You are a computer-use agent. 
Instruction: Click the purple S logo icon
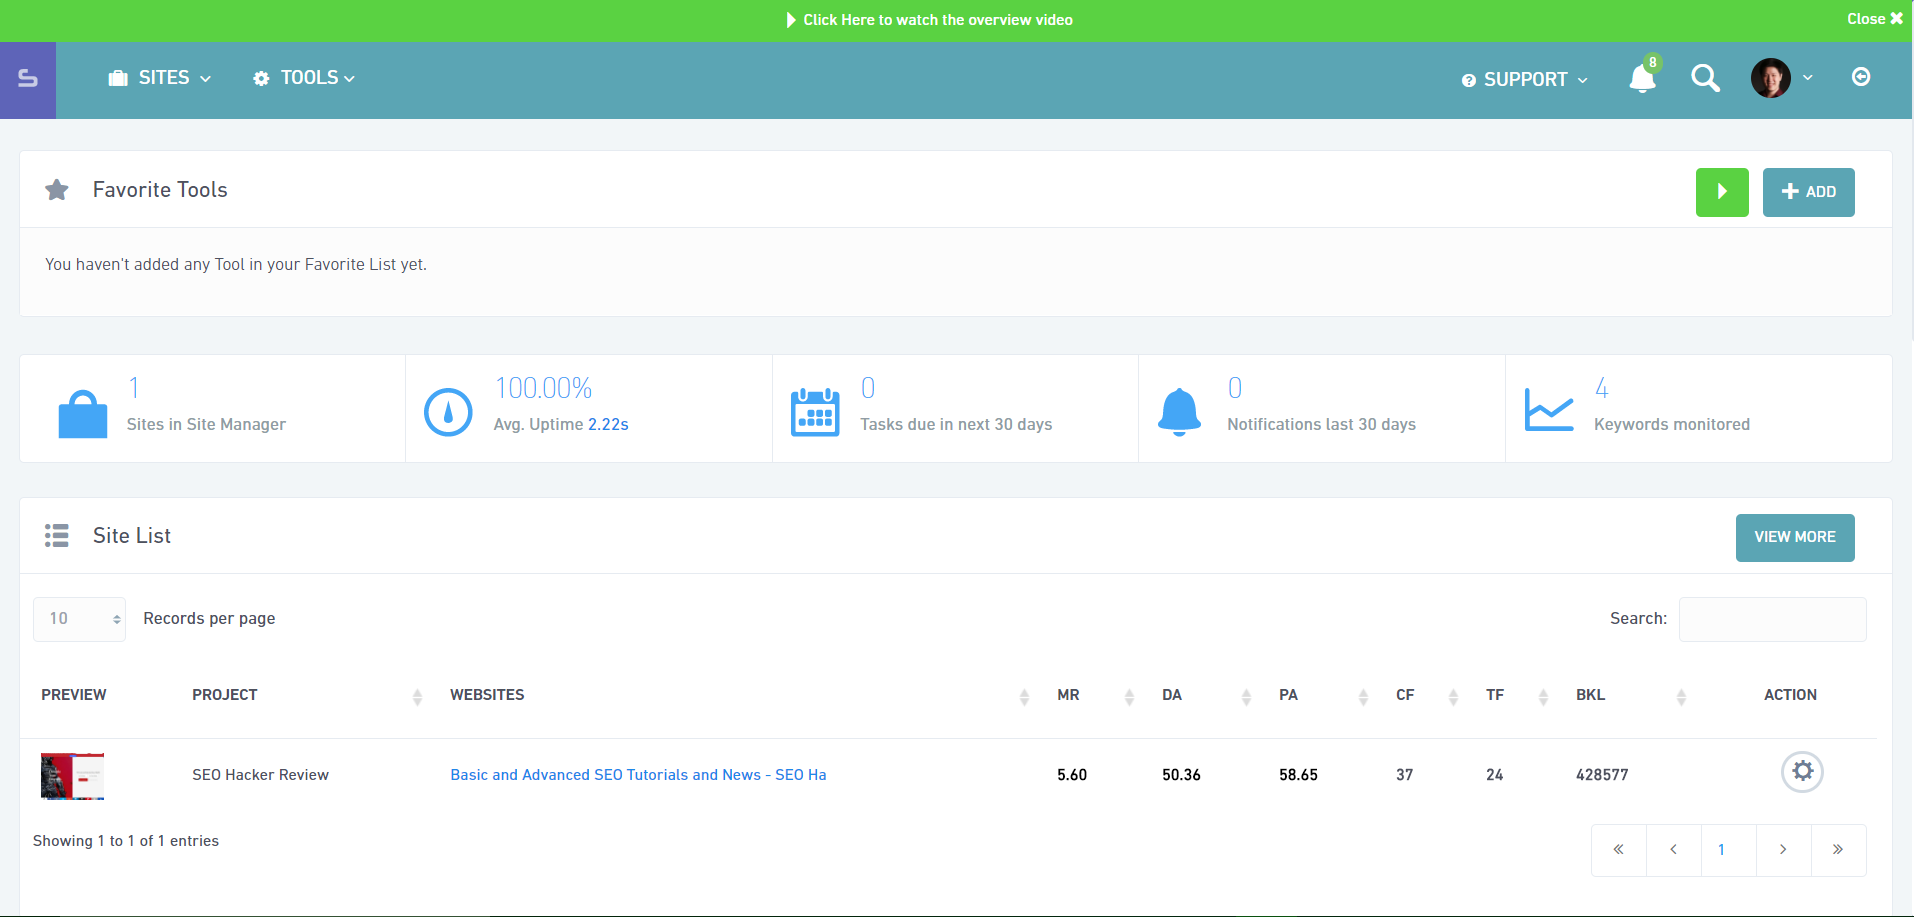click(28, 79)
